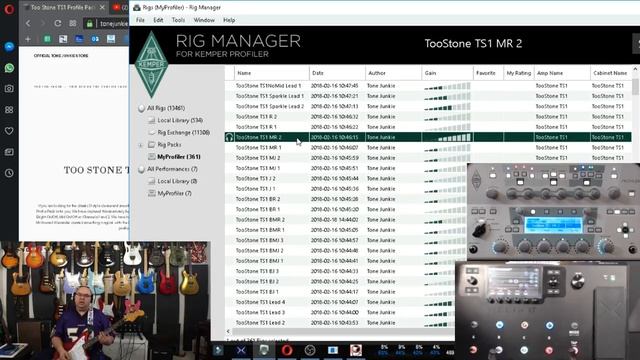Viewport: 640px width, 360px height.
Task: Select MyProfiler (7) under All Performances
Action: pyautogui.click(x=174, y=193)
